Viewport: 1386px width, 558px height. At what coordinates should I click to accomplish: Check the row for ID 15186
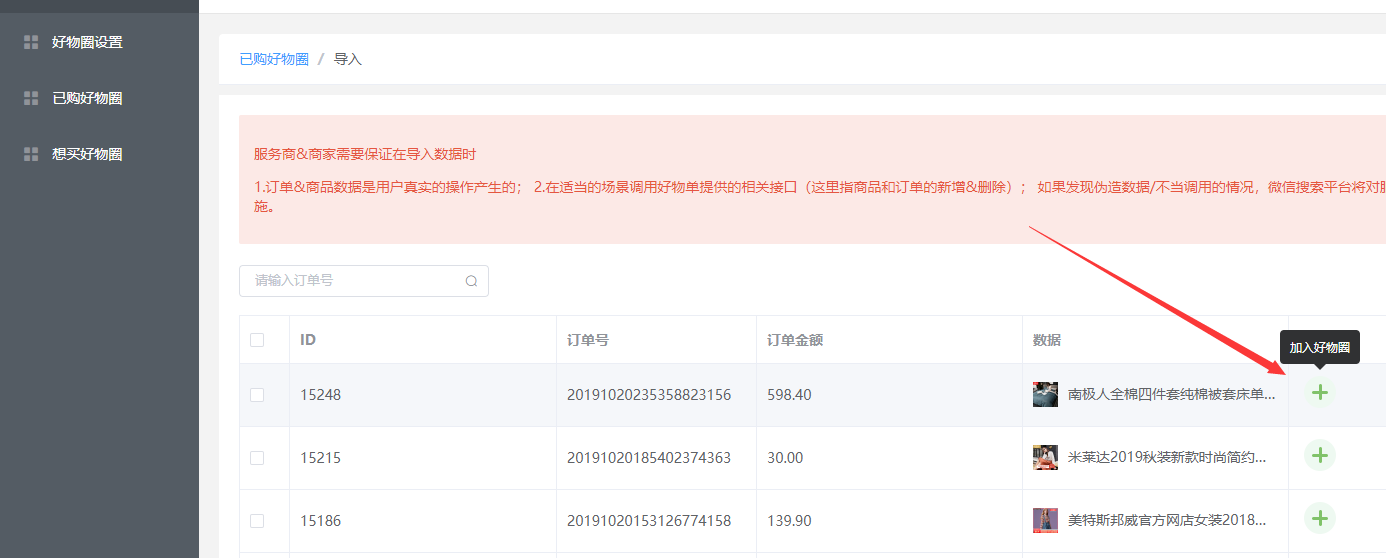(x=257, y=521)
